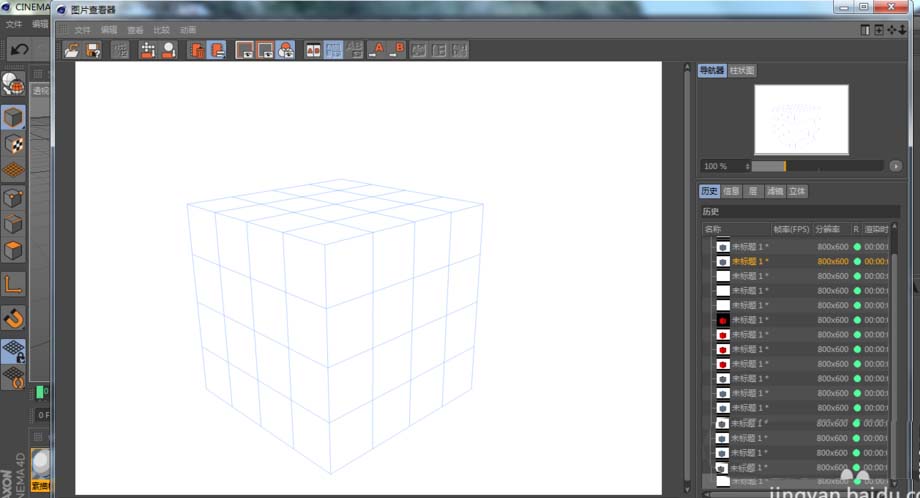The width and height of the screenshot is (920, 498).
Task: Click the undo arrow in Cinema 4D
Action: [x=18, y=49]
